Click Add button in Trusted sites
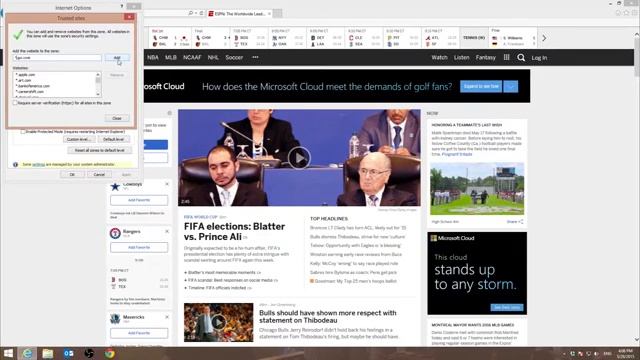 (x=117, y=58)
